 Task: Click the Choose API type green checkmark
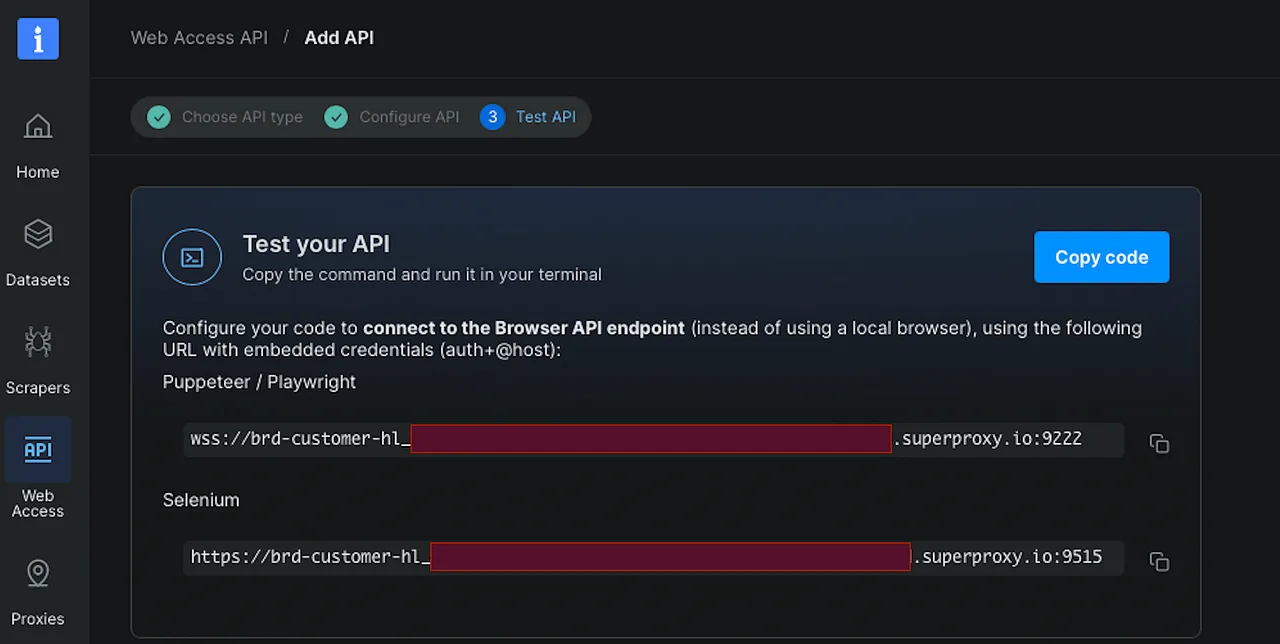159,117
